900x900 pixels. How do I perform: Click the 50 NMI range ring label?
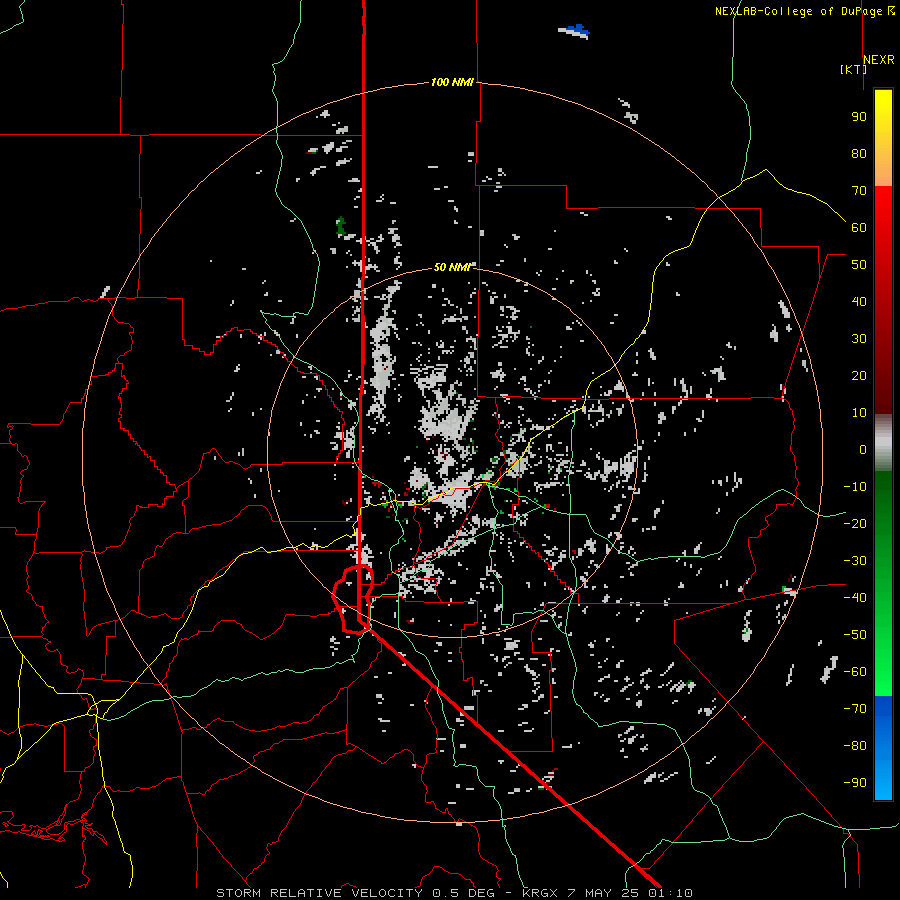pos(452,267)
